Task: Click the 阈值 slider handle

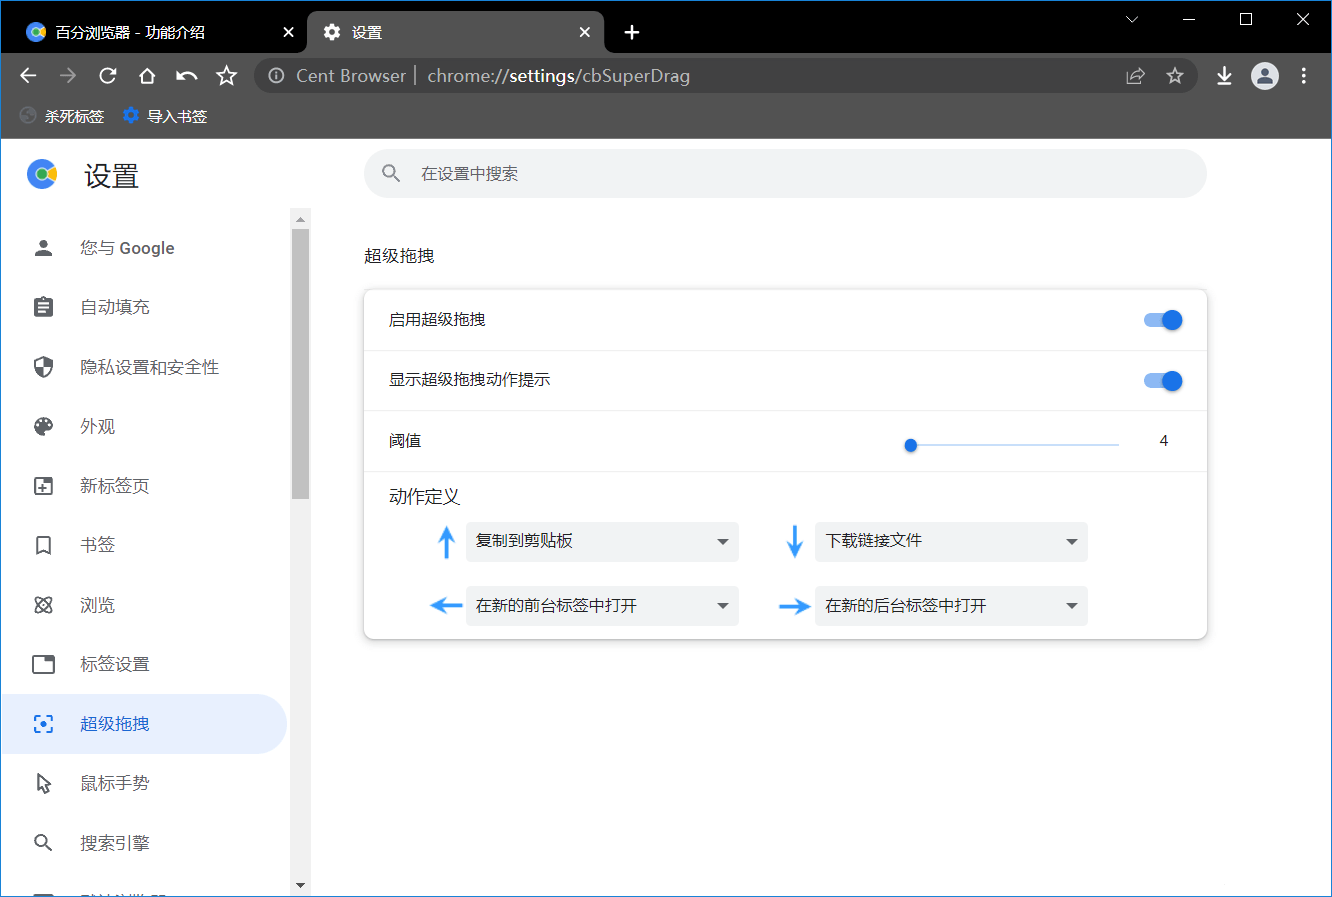Action: (911, 445)
